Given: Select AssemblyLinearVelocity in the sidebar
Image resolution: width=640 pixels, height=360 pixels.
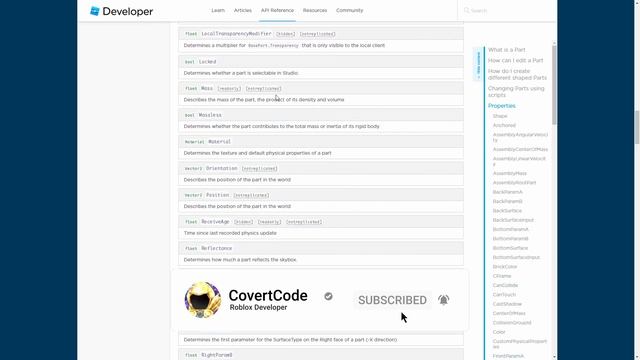Looking at the screenshot, I should (519, 161).
